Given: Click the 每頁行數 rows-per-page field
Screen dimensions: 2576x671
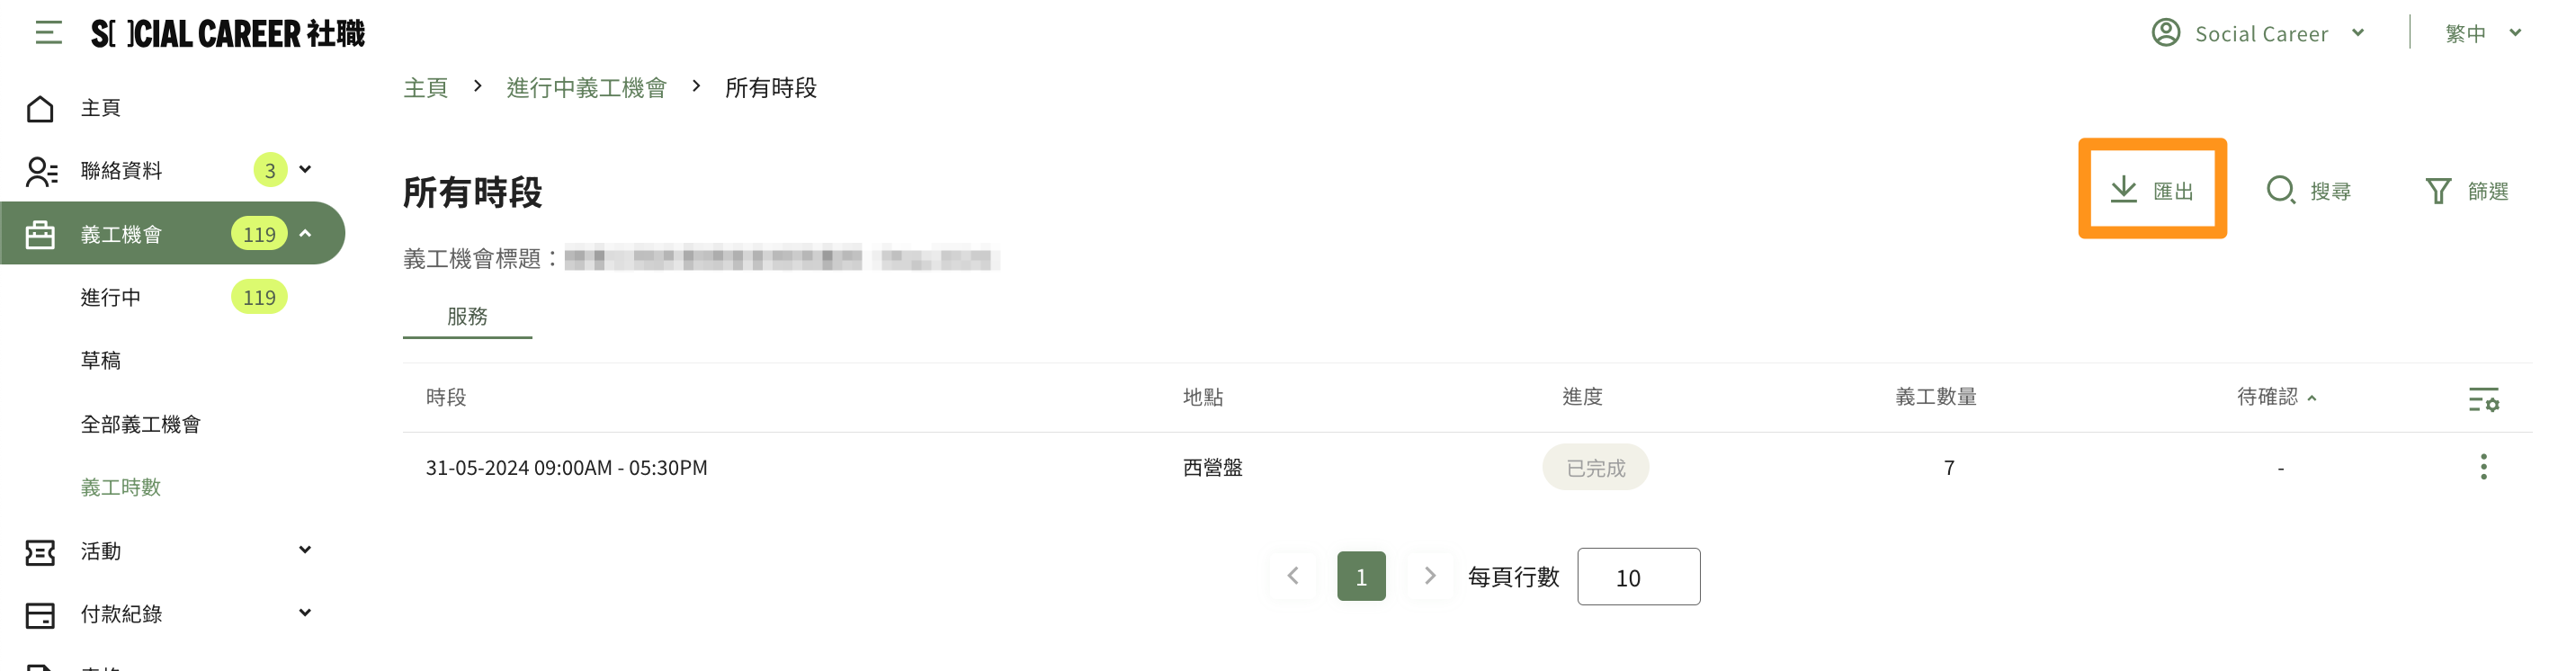Looking at the screenshot, I should [x=1638, y=577].
